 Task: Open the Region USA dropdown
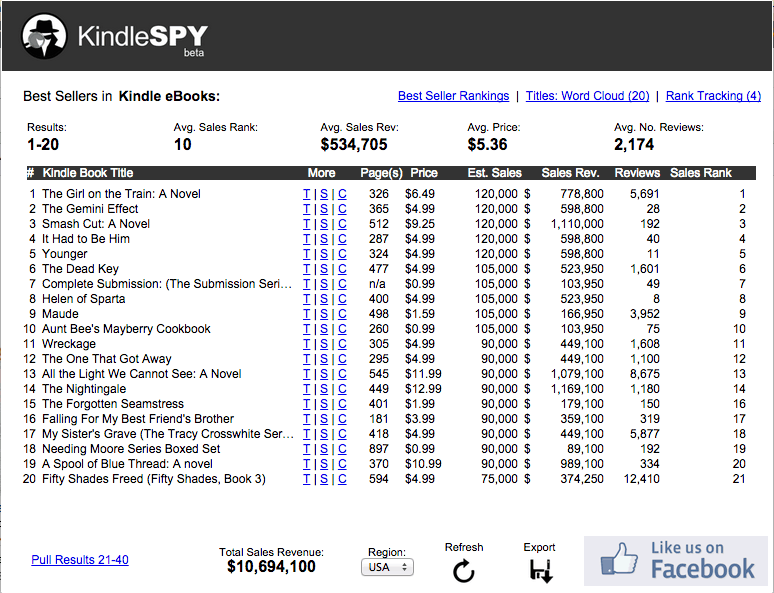point(387,567)
